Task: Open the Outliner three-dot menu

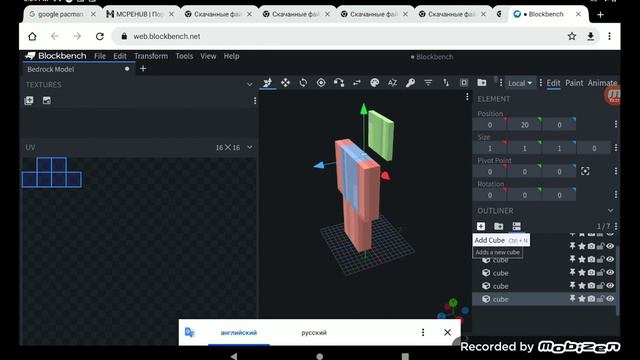Action: pos(616,226)
